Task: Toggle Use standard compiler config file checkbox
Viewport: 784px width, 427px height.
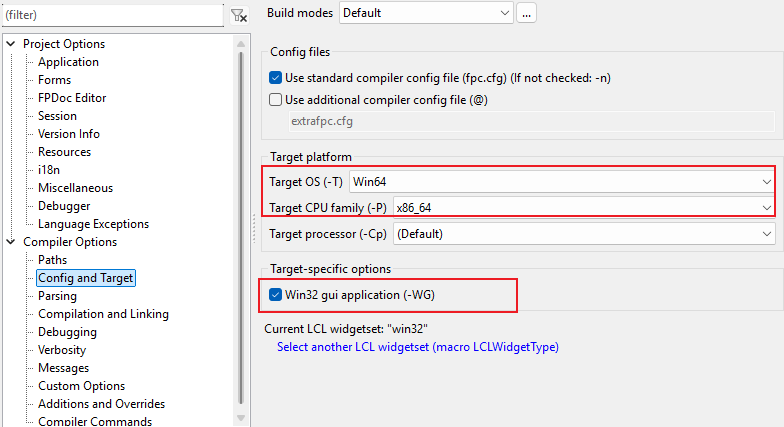Action: (x=275, y=78)
